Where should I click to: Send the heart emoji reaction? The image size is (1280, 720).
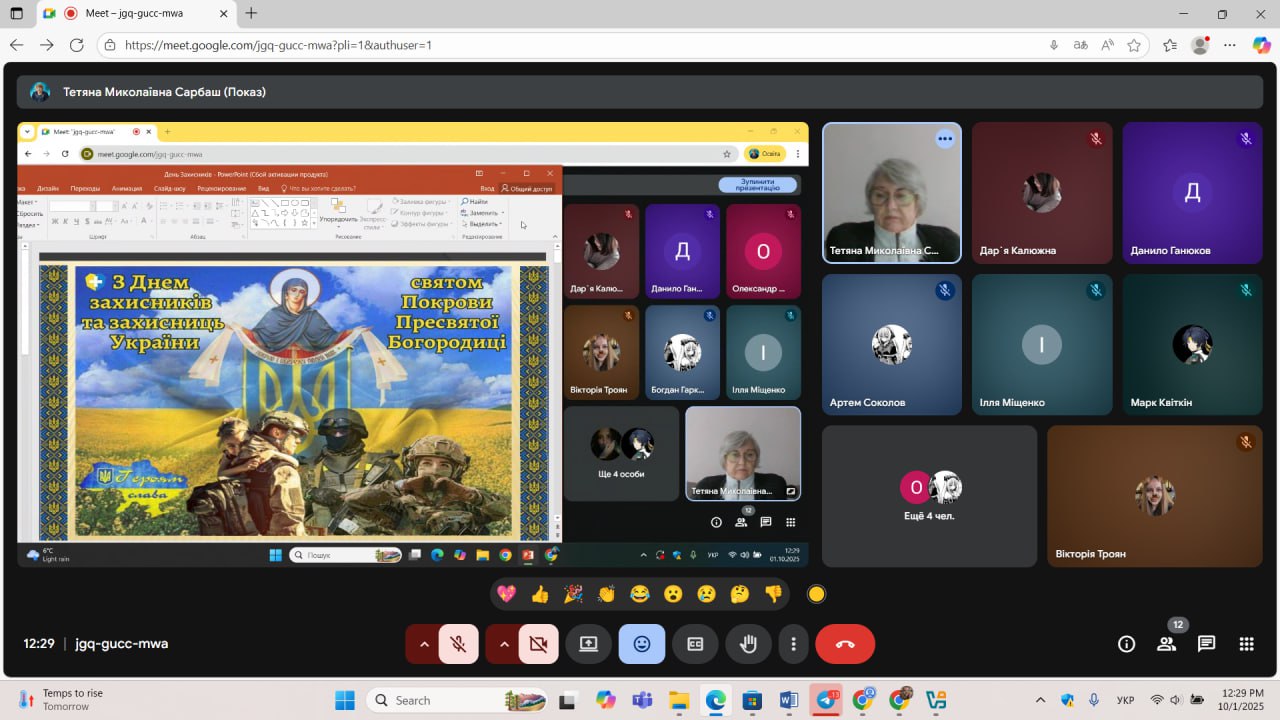507,594
